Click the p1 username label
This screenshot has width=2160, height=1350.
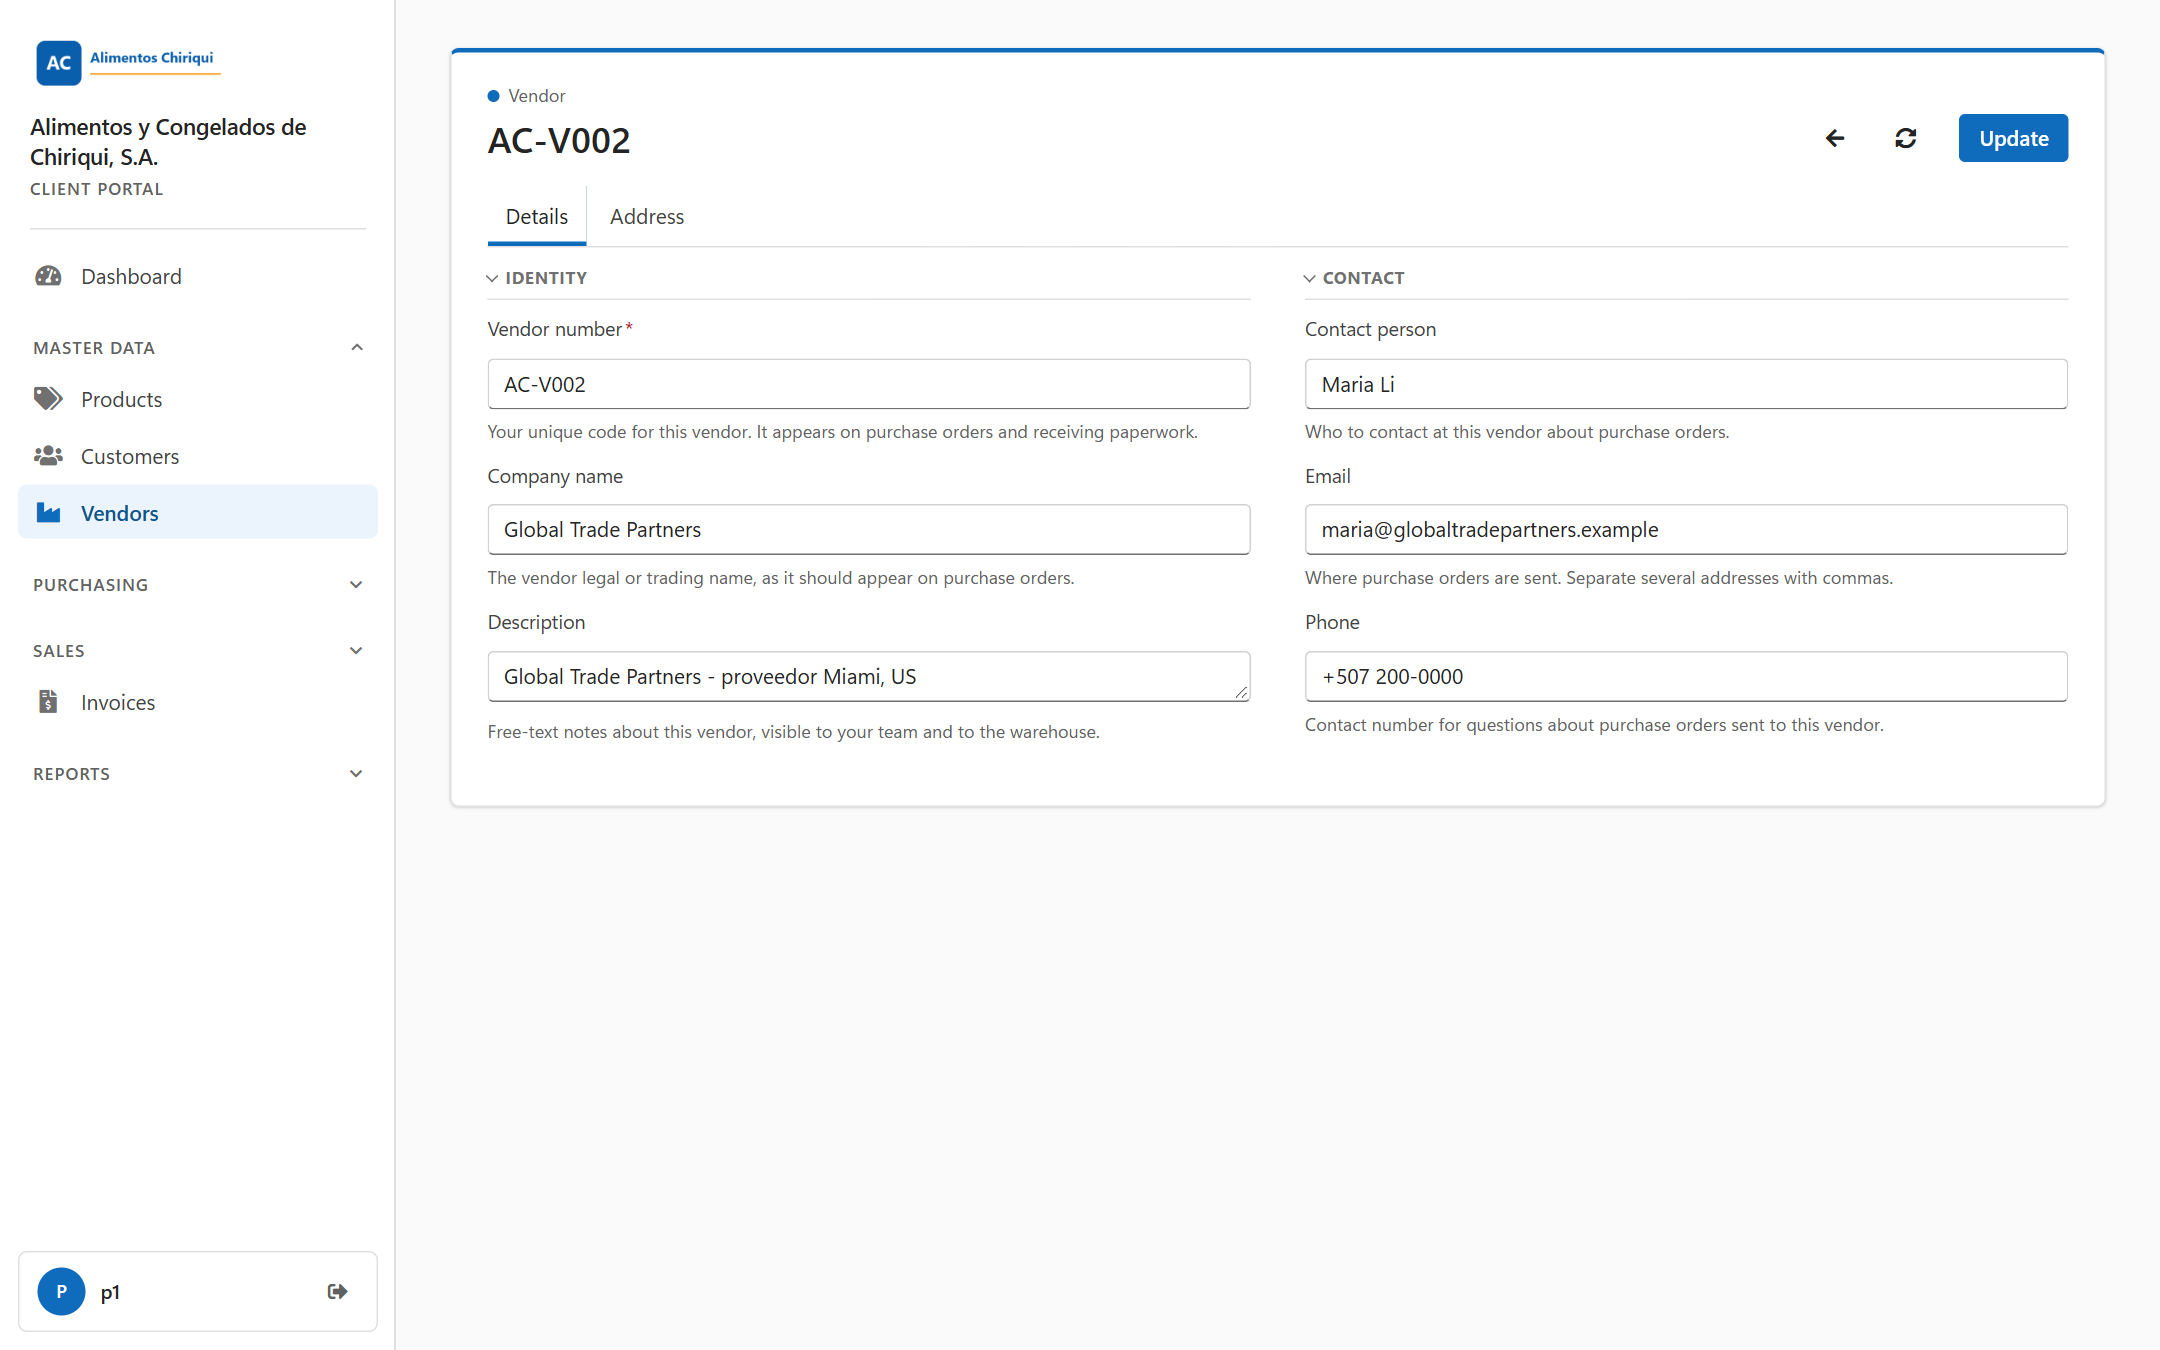click(x=110, y=1292)
